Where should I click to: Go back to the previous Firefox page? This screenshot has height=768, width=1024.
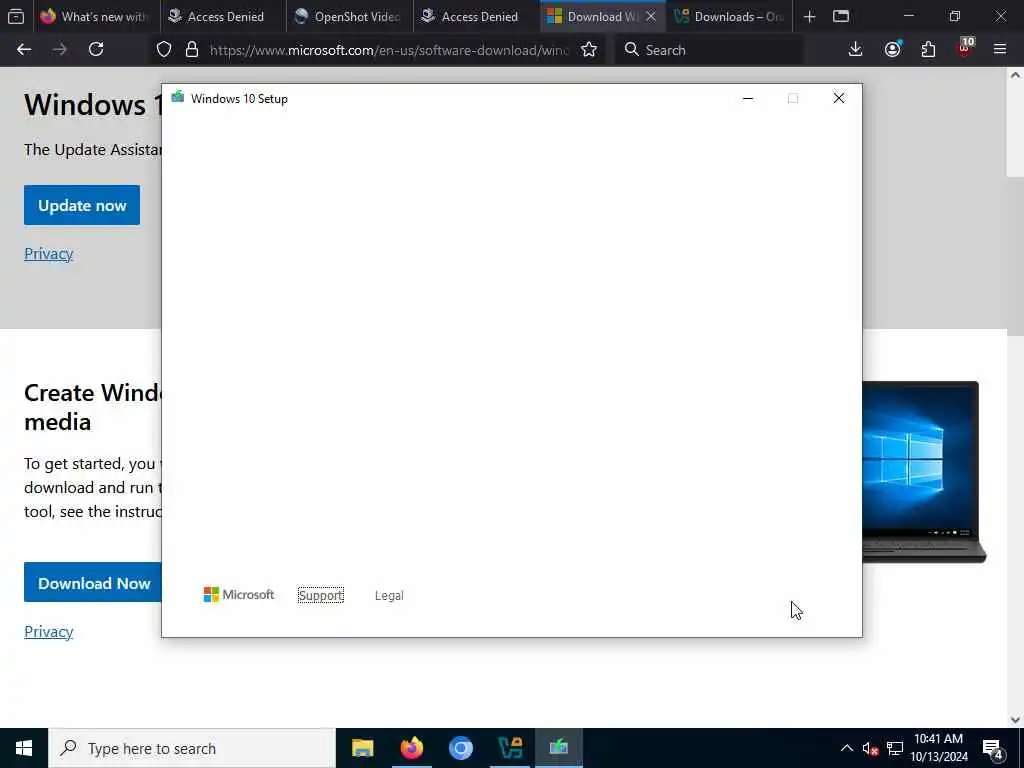[x=24, y=50]
